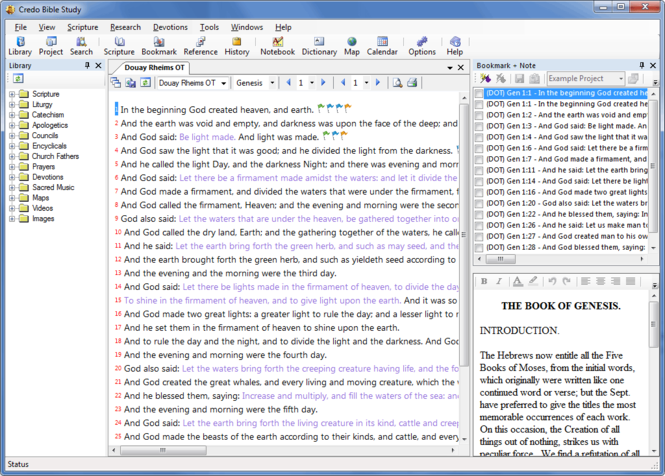
Task: Open the document tab list dropdown arrow
Action: click(x=450, y=68)
